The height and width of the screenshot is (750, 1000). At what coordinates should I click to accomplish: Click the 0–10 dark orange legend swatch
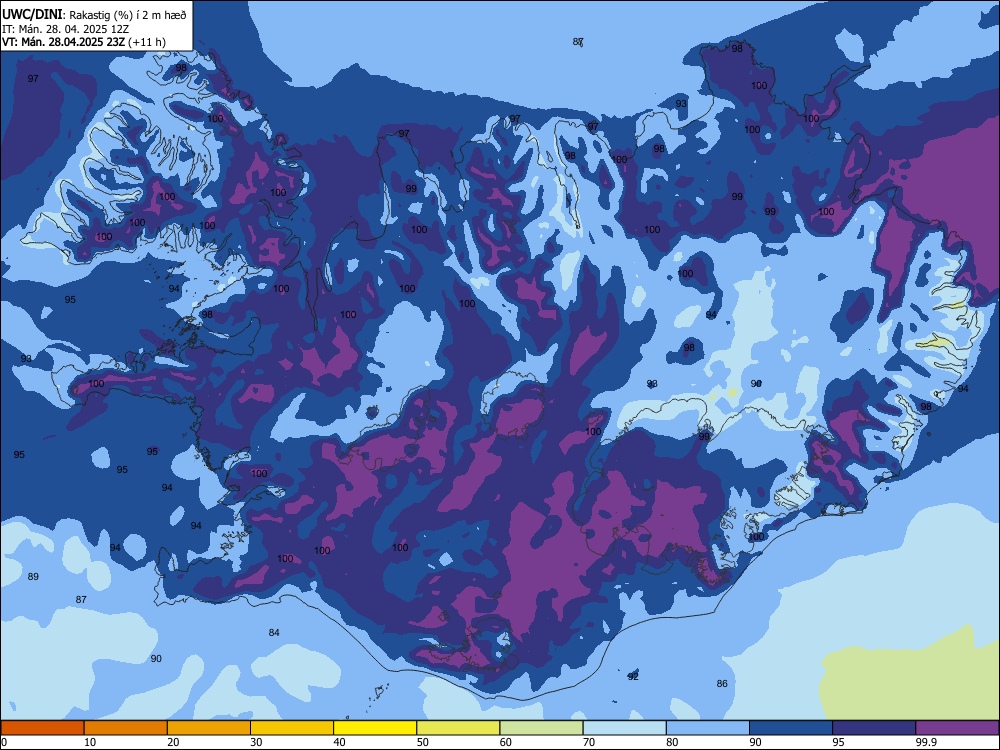[x=42, y=728]
